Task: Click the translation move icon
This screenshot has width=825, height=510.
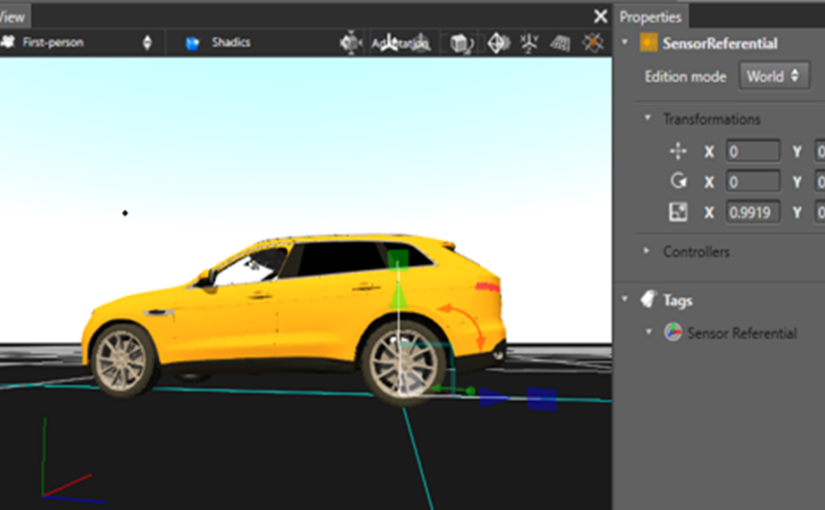Action: pyautogui.click(x=678, y=151)
